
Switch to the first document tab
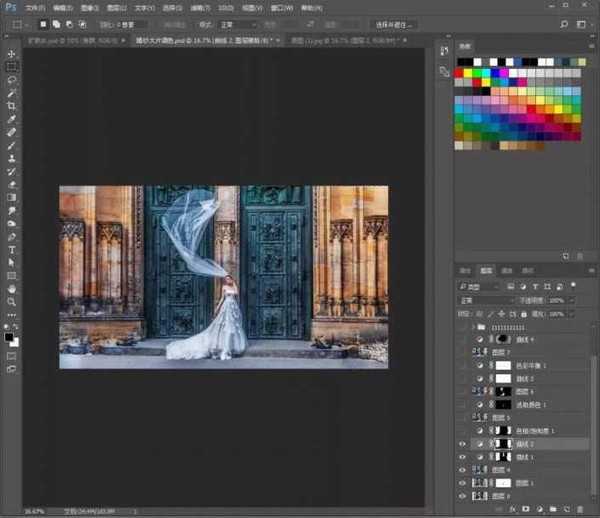click(75, 41)
